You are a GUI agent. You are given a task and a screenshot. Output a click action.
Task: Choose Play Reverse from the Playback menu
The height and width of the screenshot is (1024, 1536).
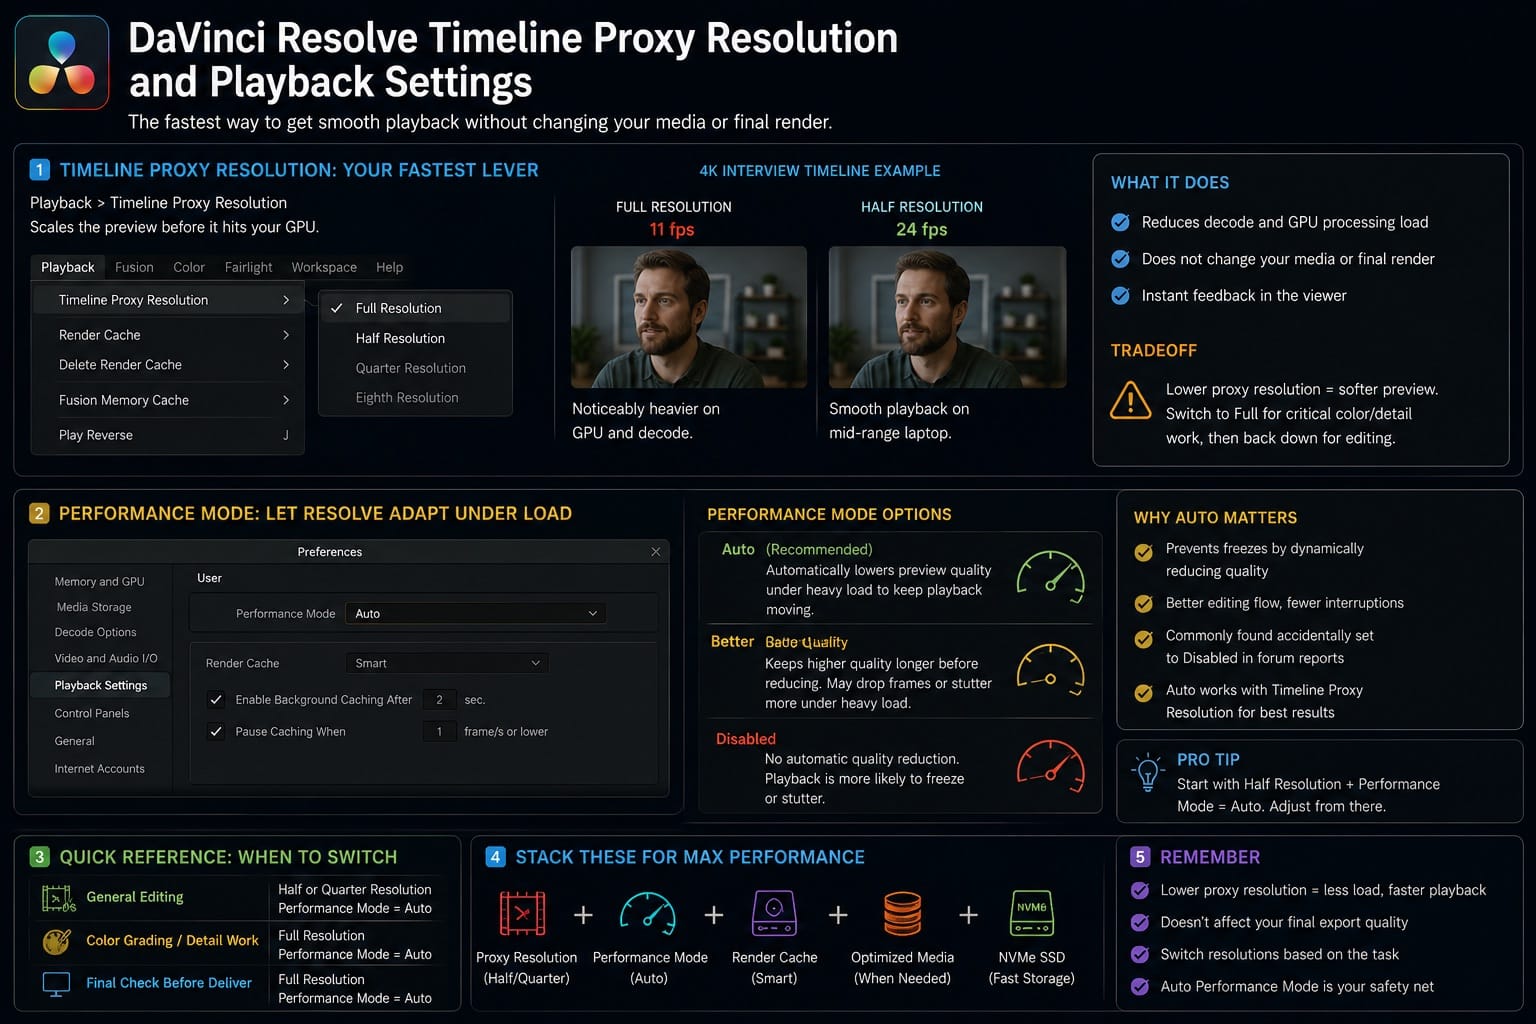168,435
